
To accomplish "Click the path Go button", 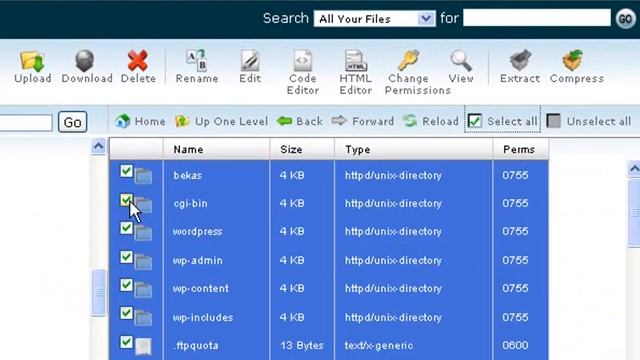I will 73,122.
